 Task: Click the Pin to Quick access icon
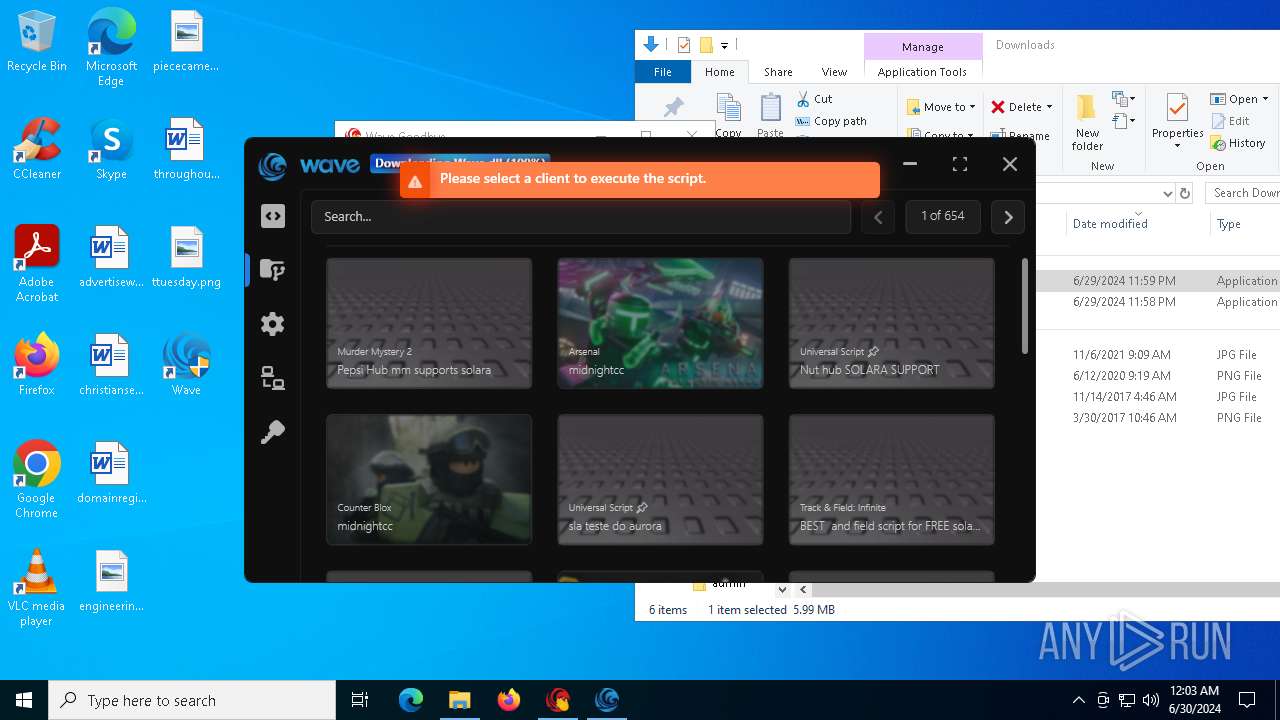pyautogui.click(x=674, y=108)
